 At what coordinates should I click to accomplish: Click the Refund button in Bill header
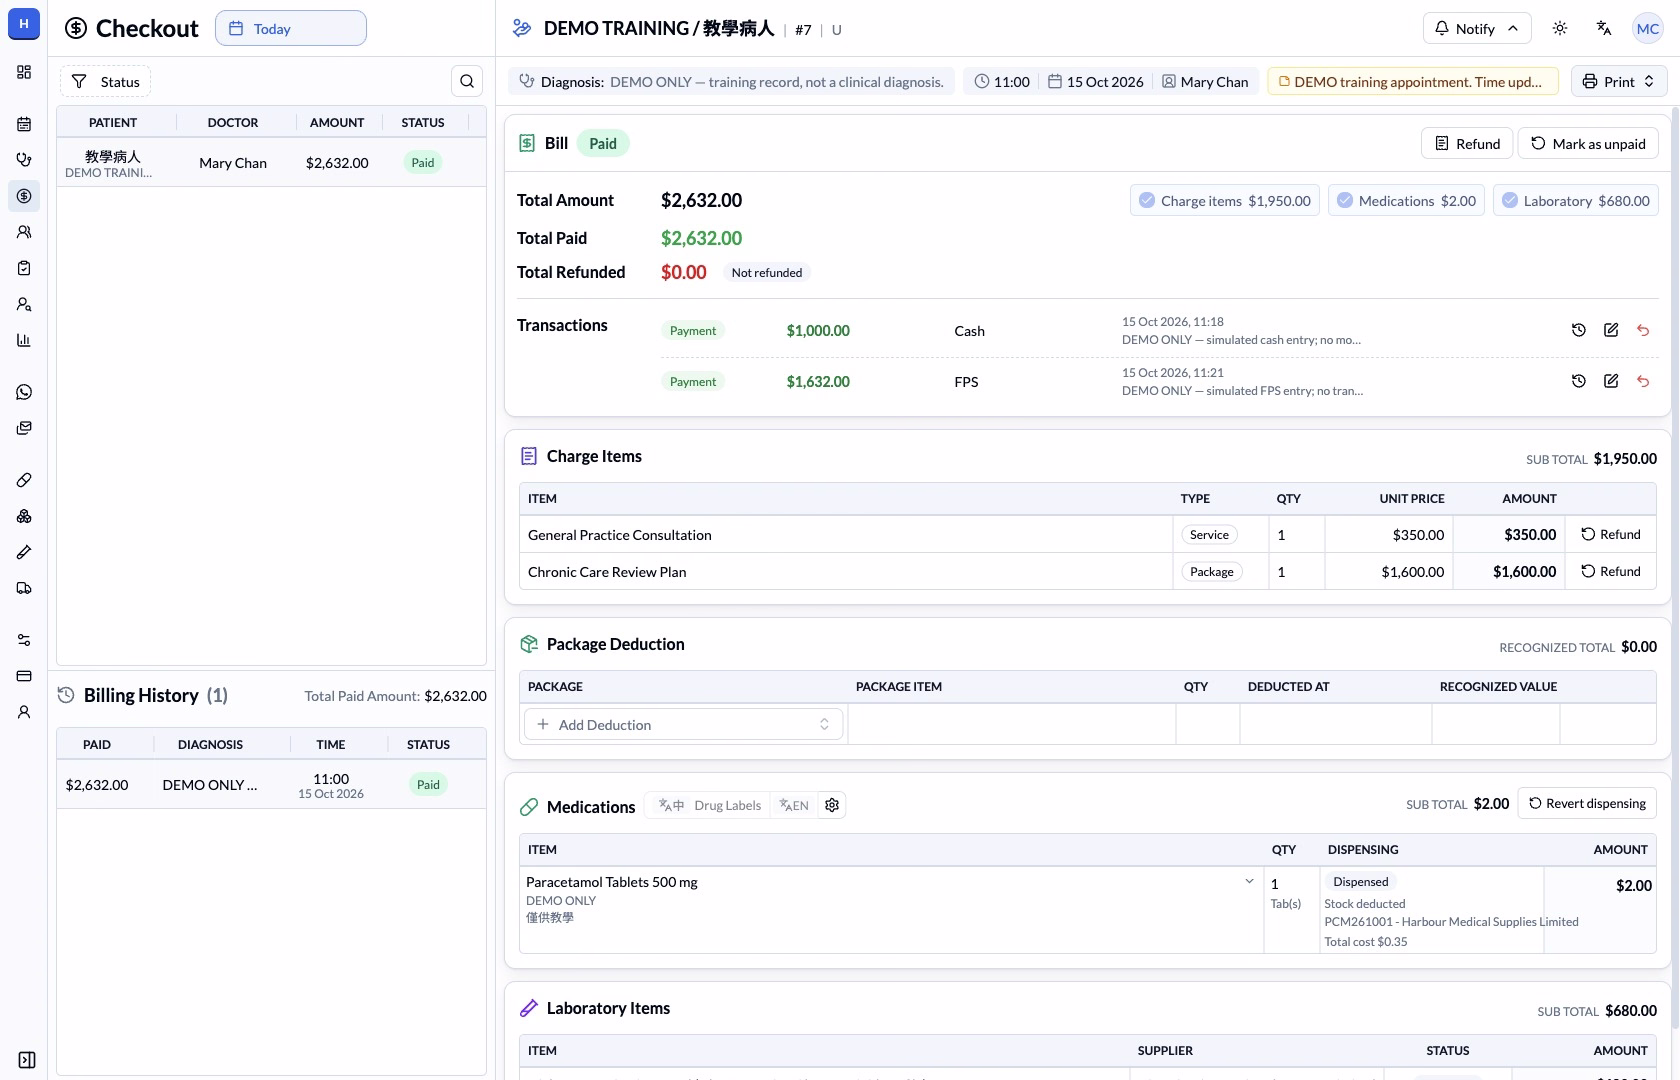coord(1467,143)
